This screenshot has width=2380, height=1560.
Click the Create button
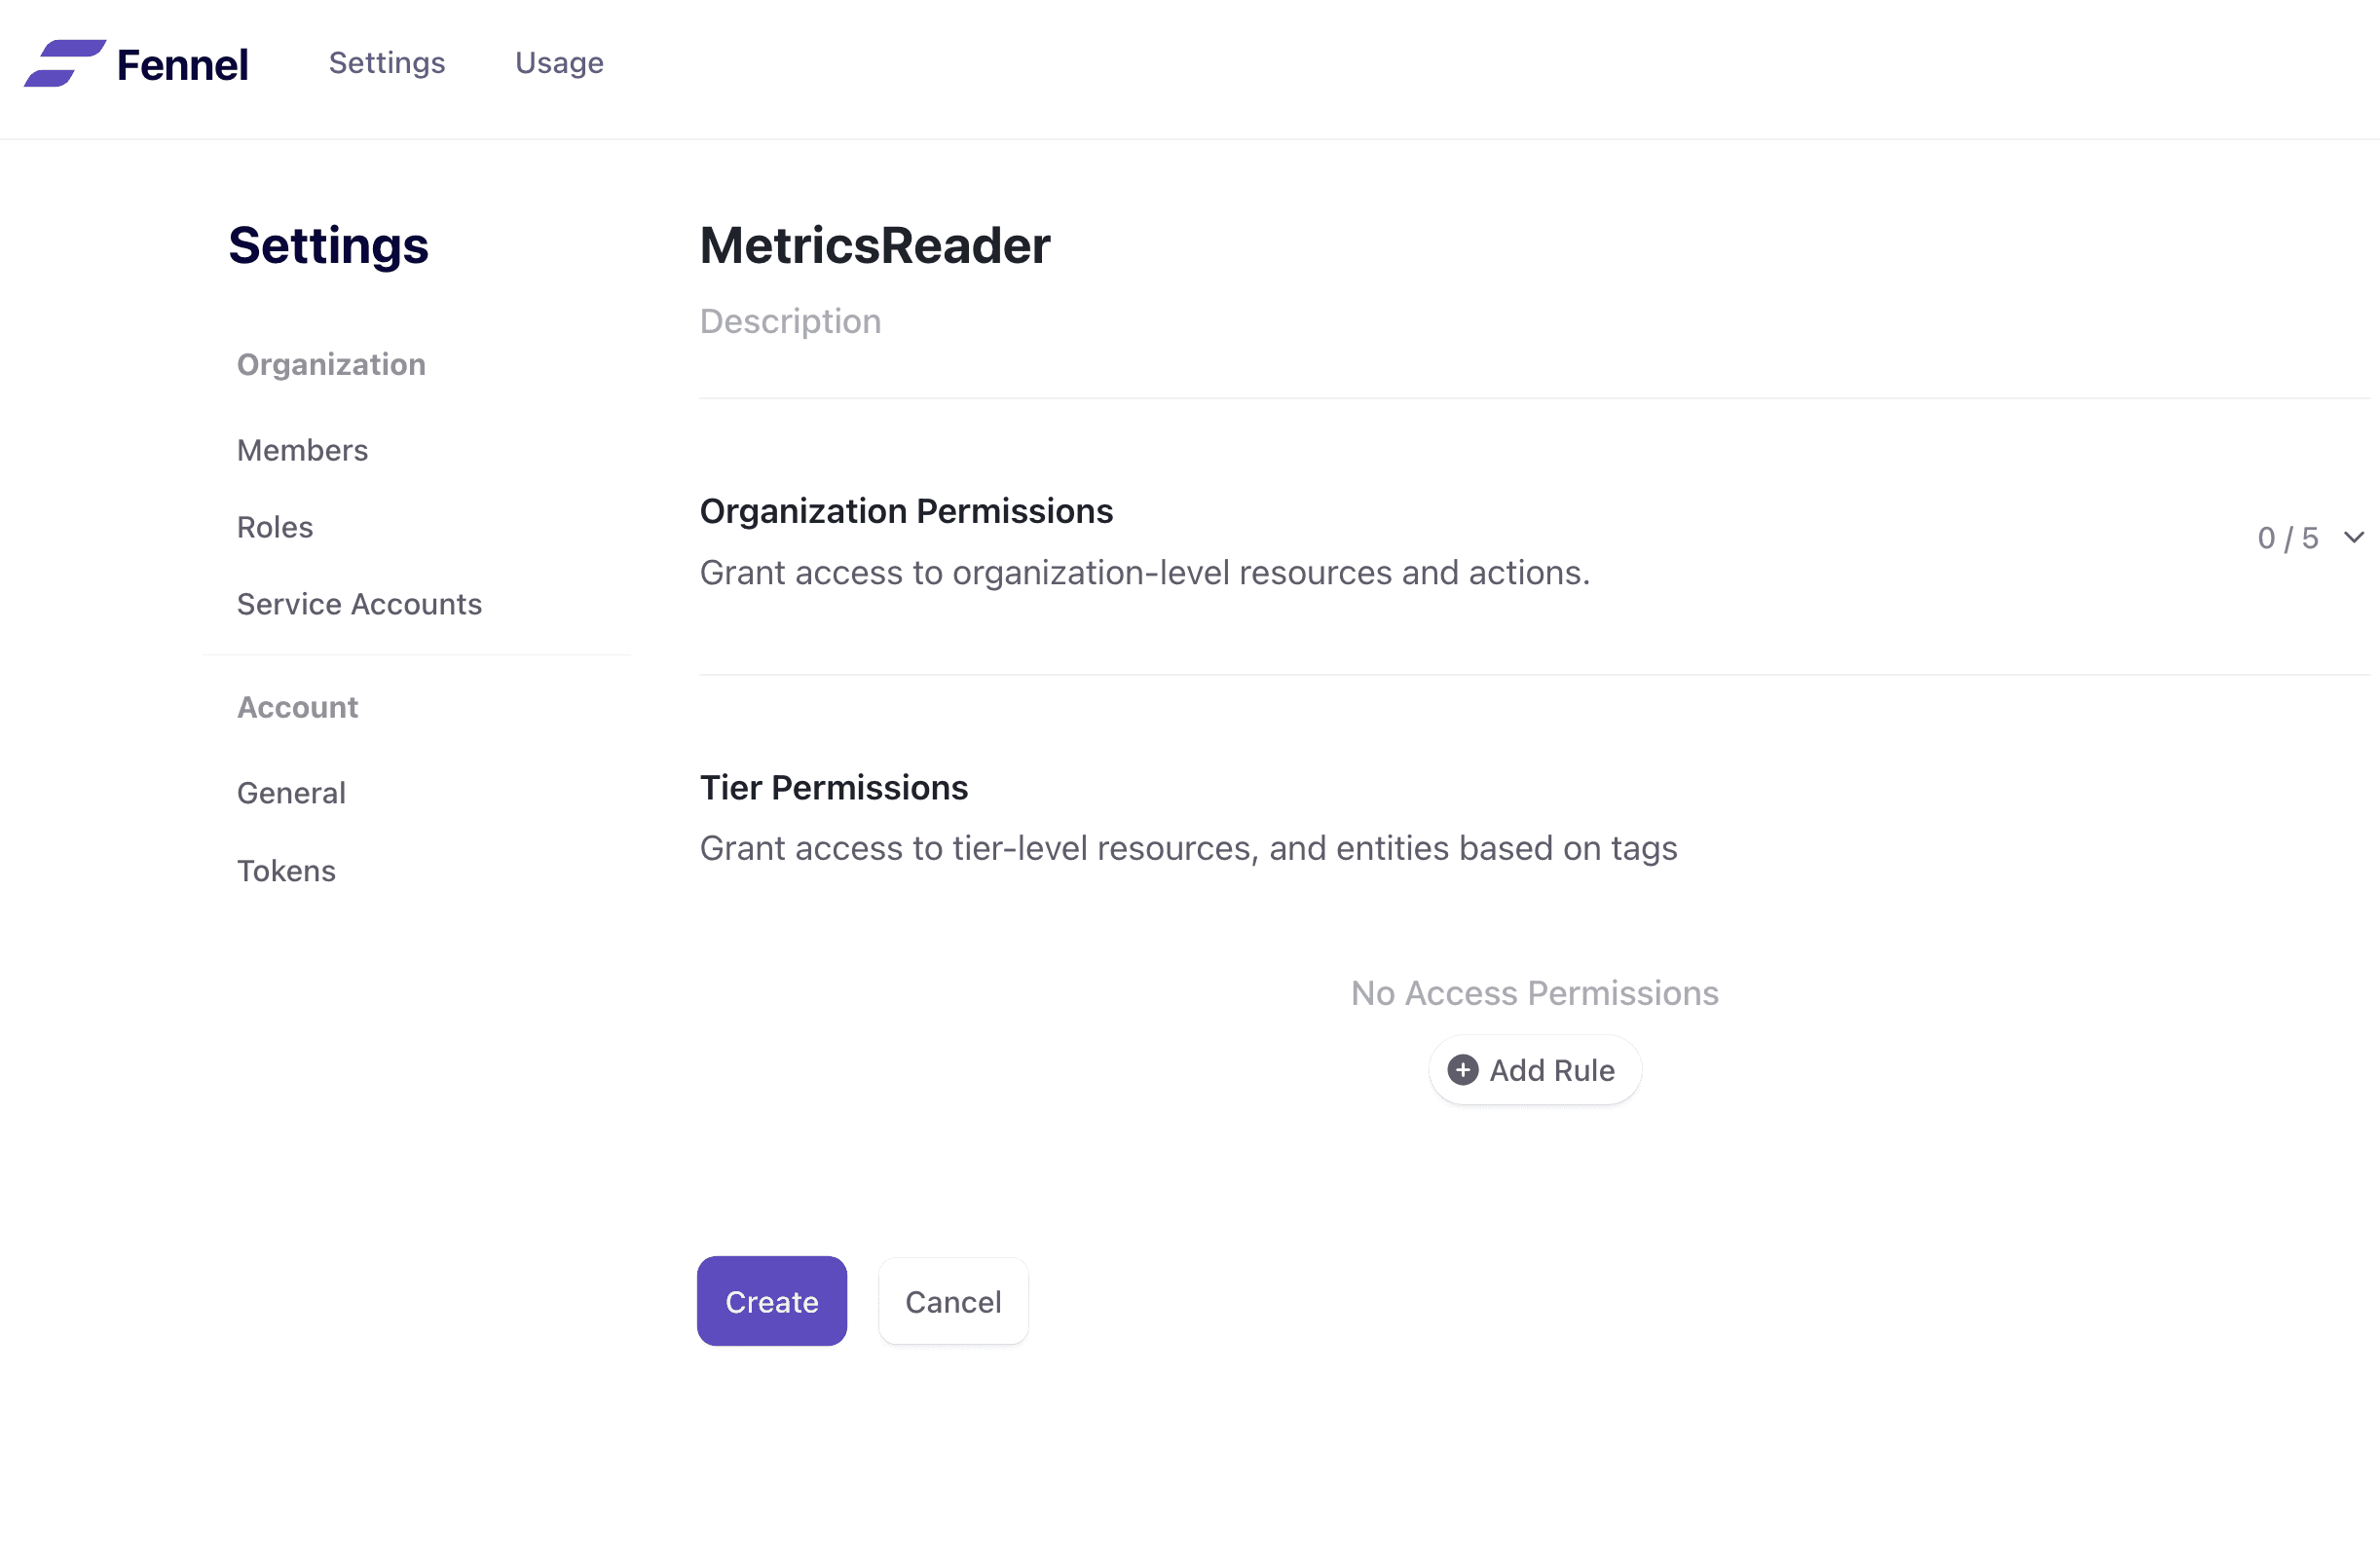point(772,1301)
